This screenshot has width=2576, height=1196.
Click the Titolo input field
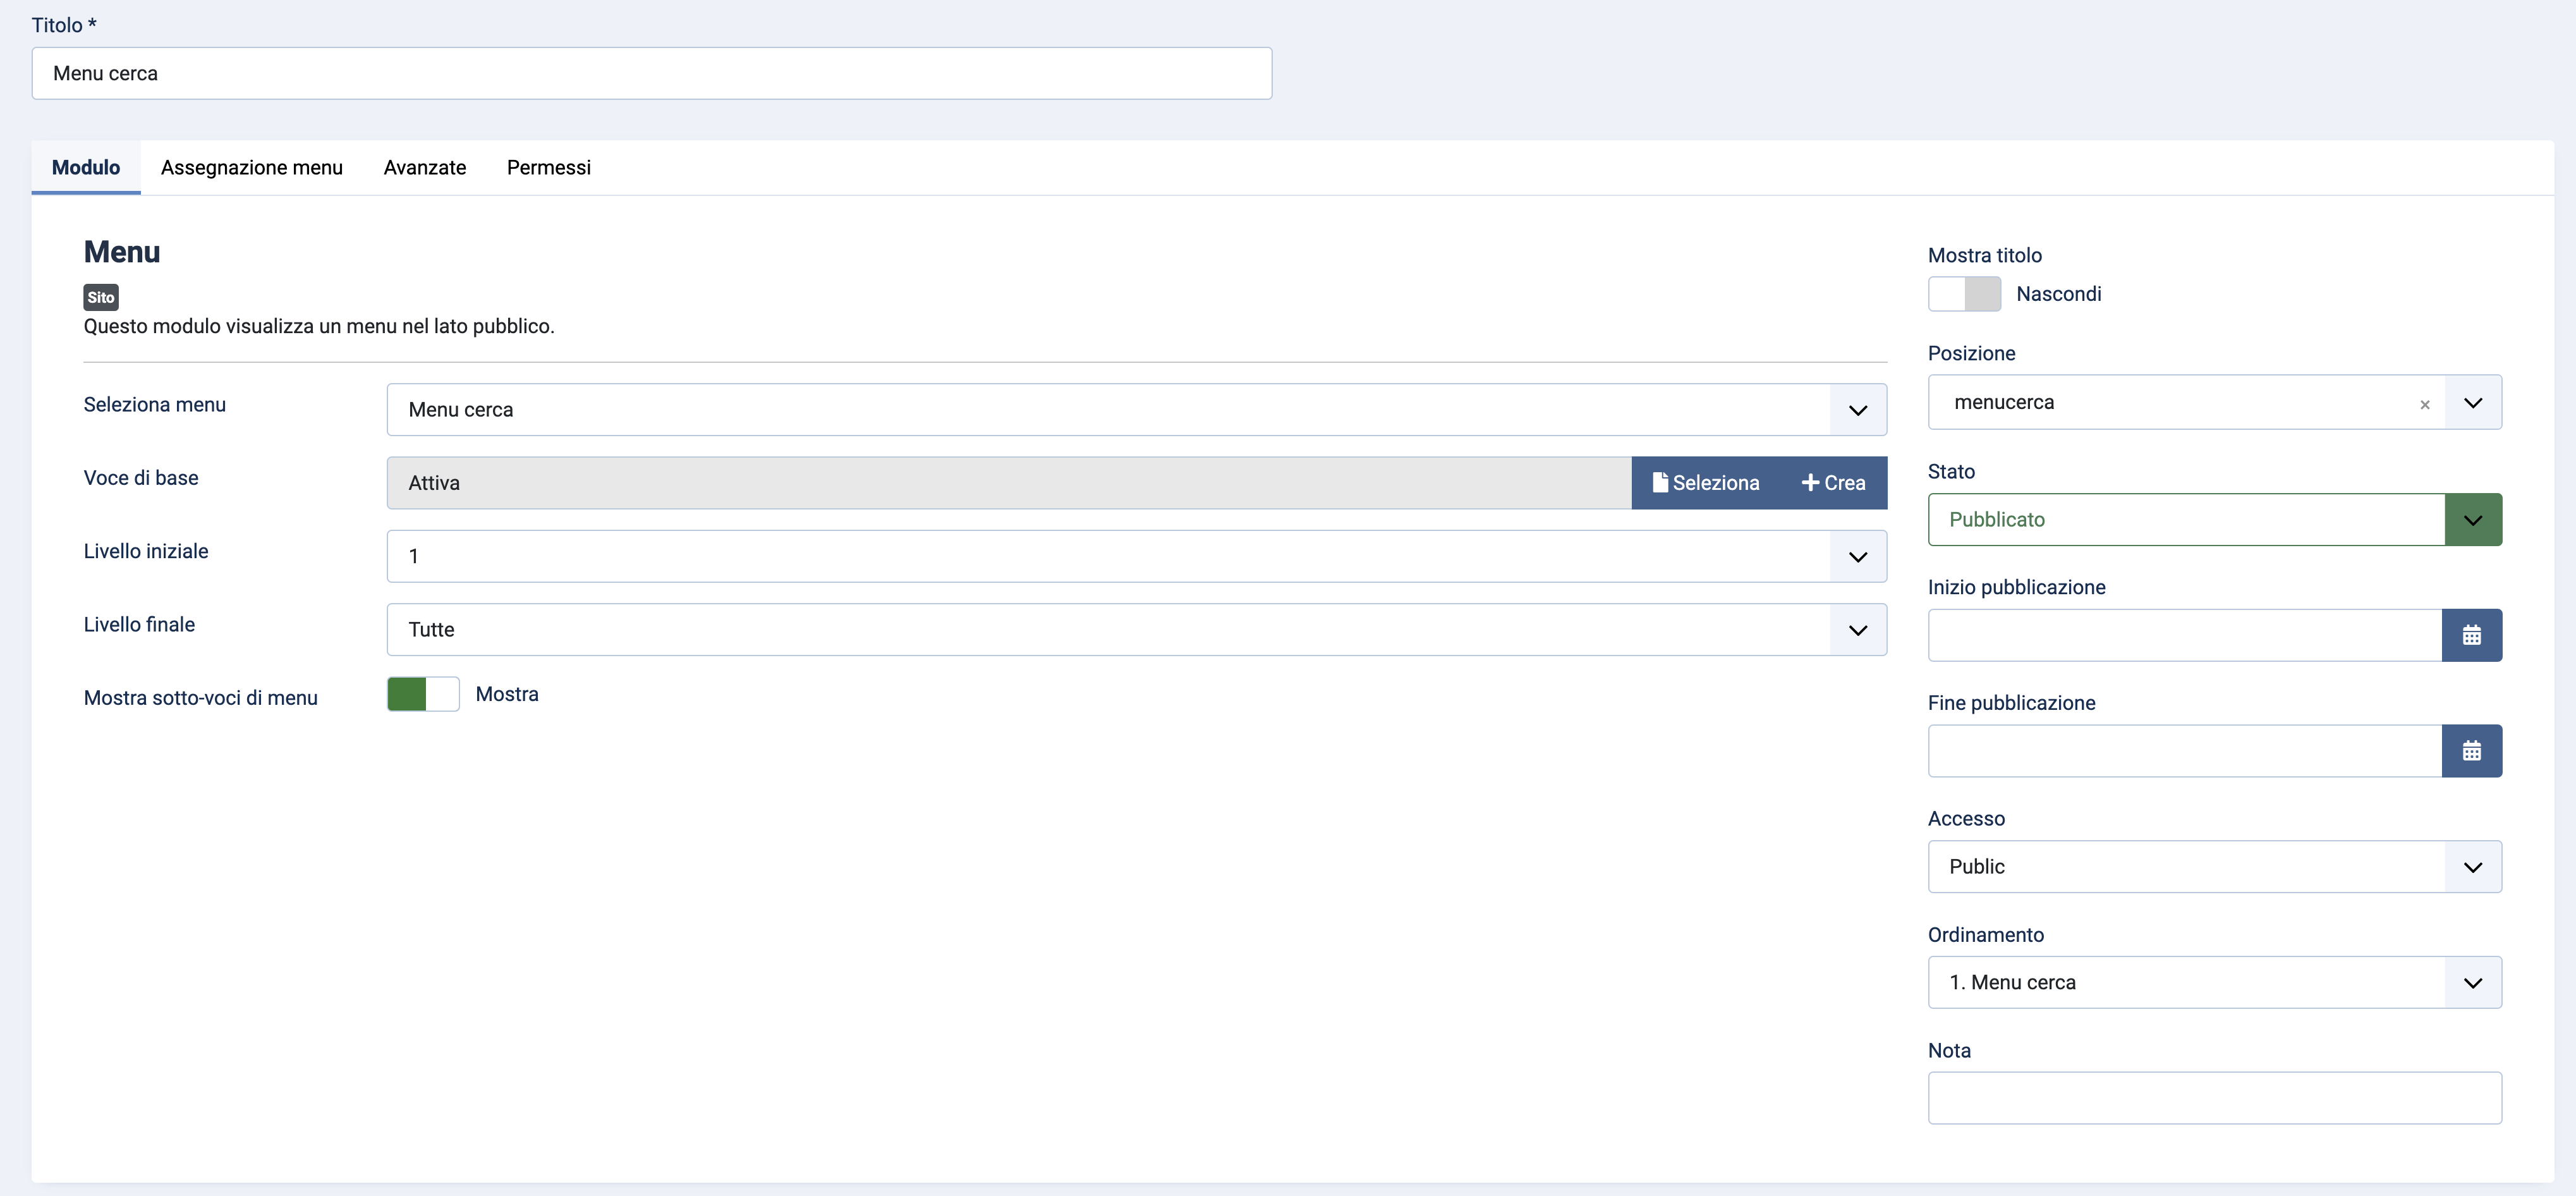point(652,73)
